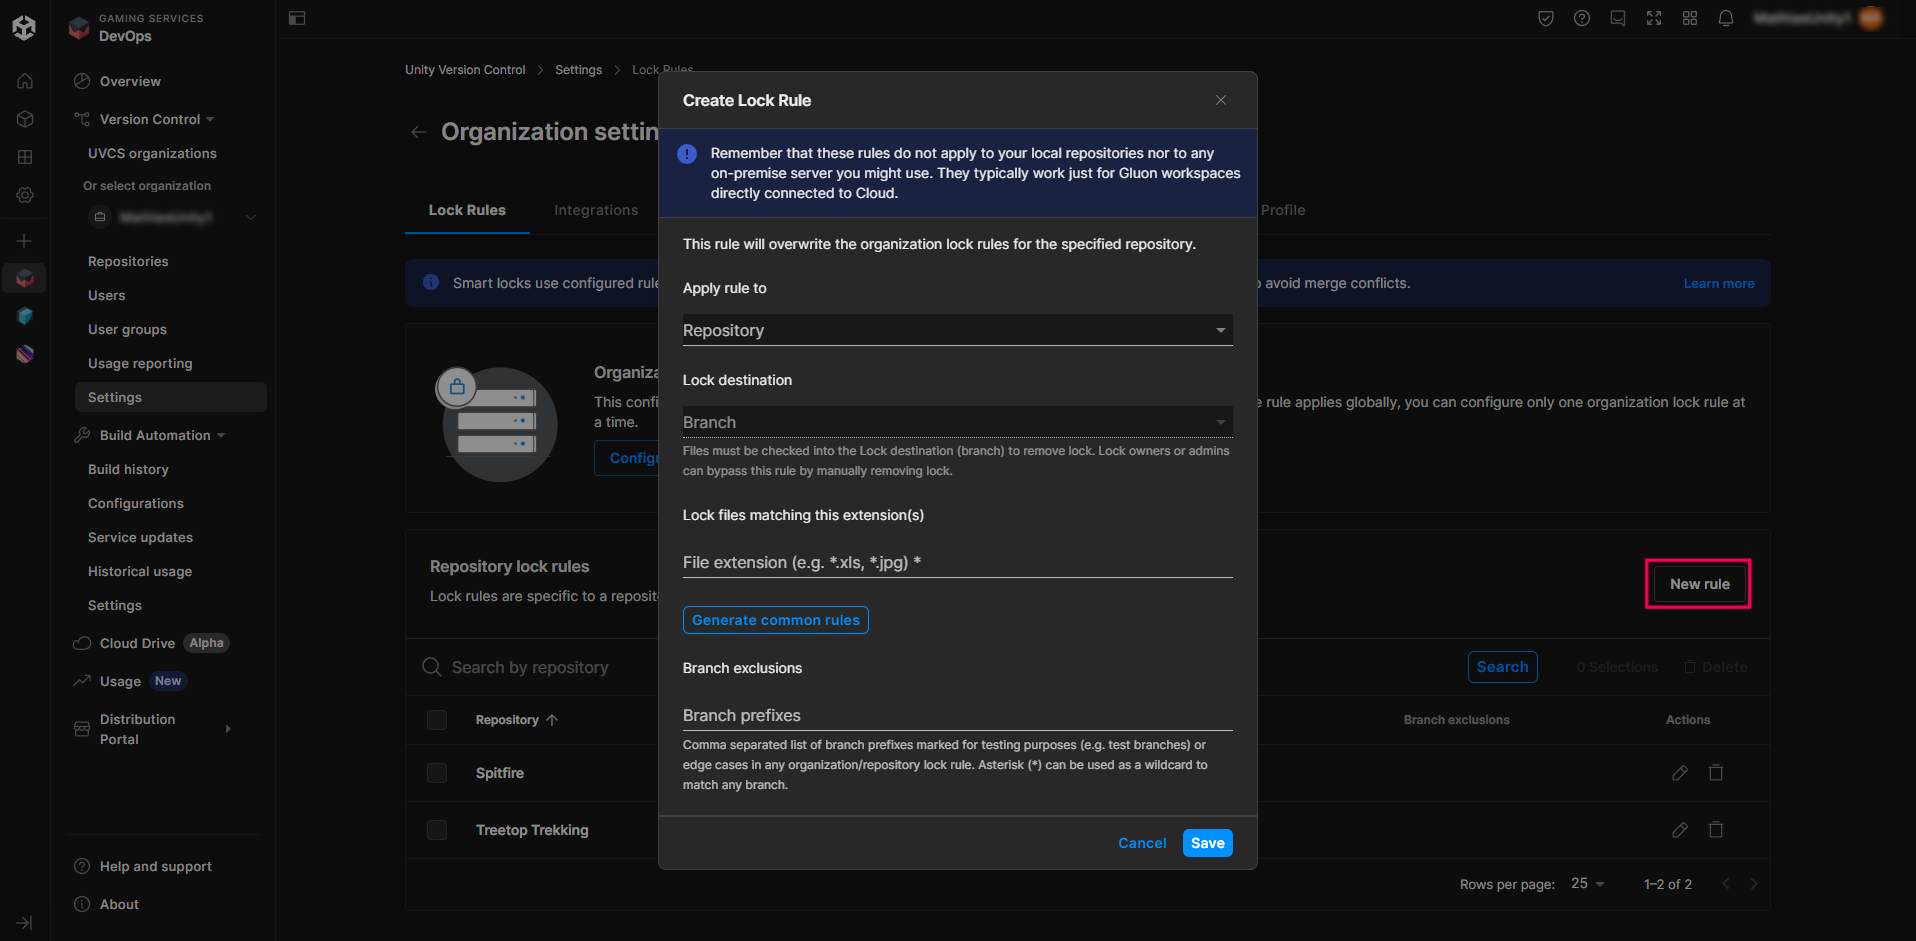
Task: Open Usage reporting in the sidebar
Action: tap(140, 363)
